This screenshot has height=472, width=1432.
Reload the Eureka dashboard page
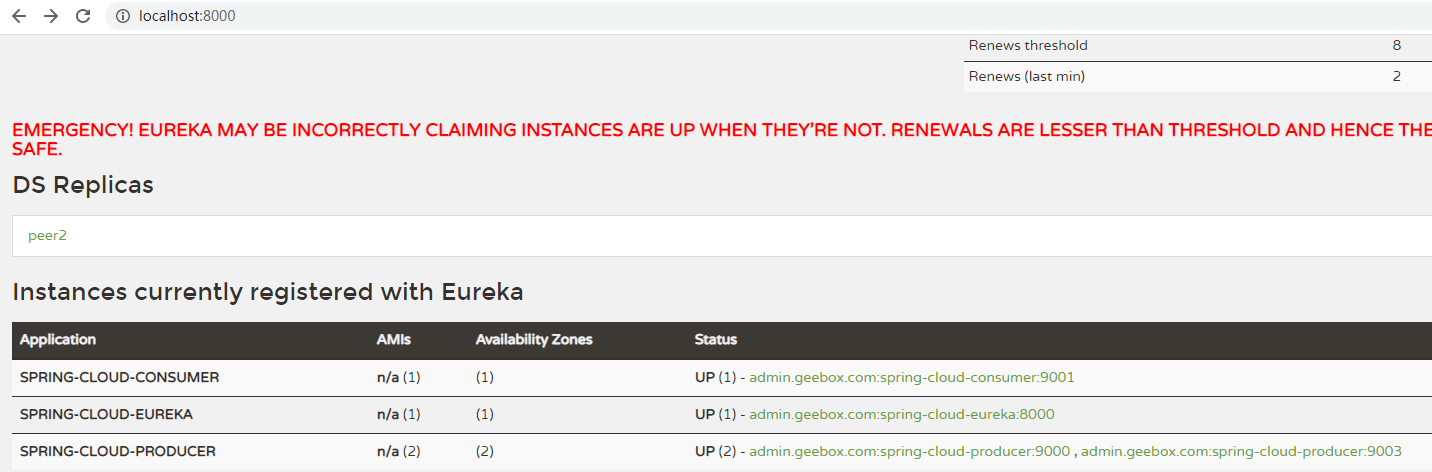[83, 16]
